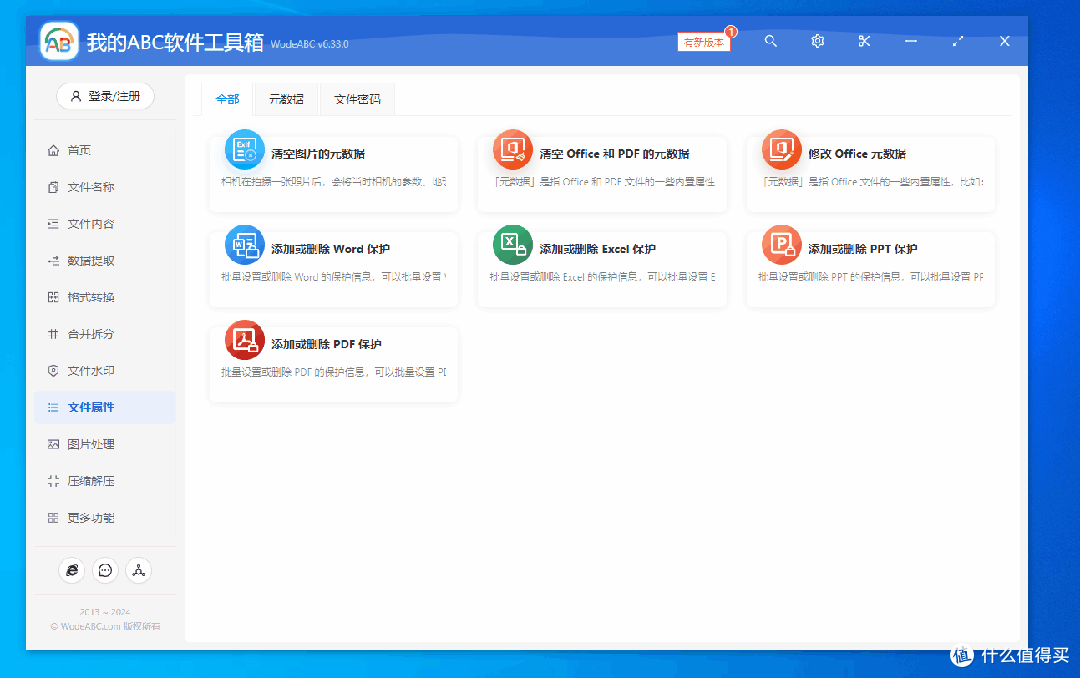Image resolution: width=1080 pixels, height=678 pixels.
Task: Click the 数据提取 sidebar icon
Action: point(53,260)
